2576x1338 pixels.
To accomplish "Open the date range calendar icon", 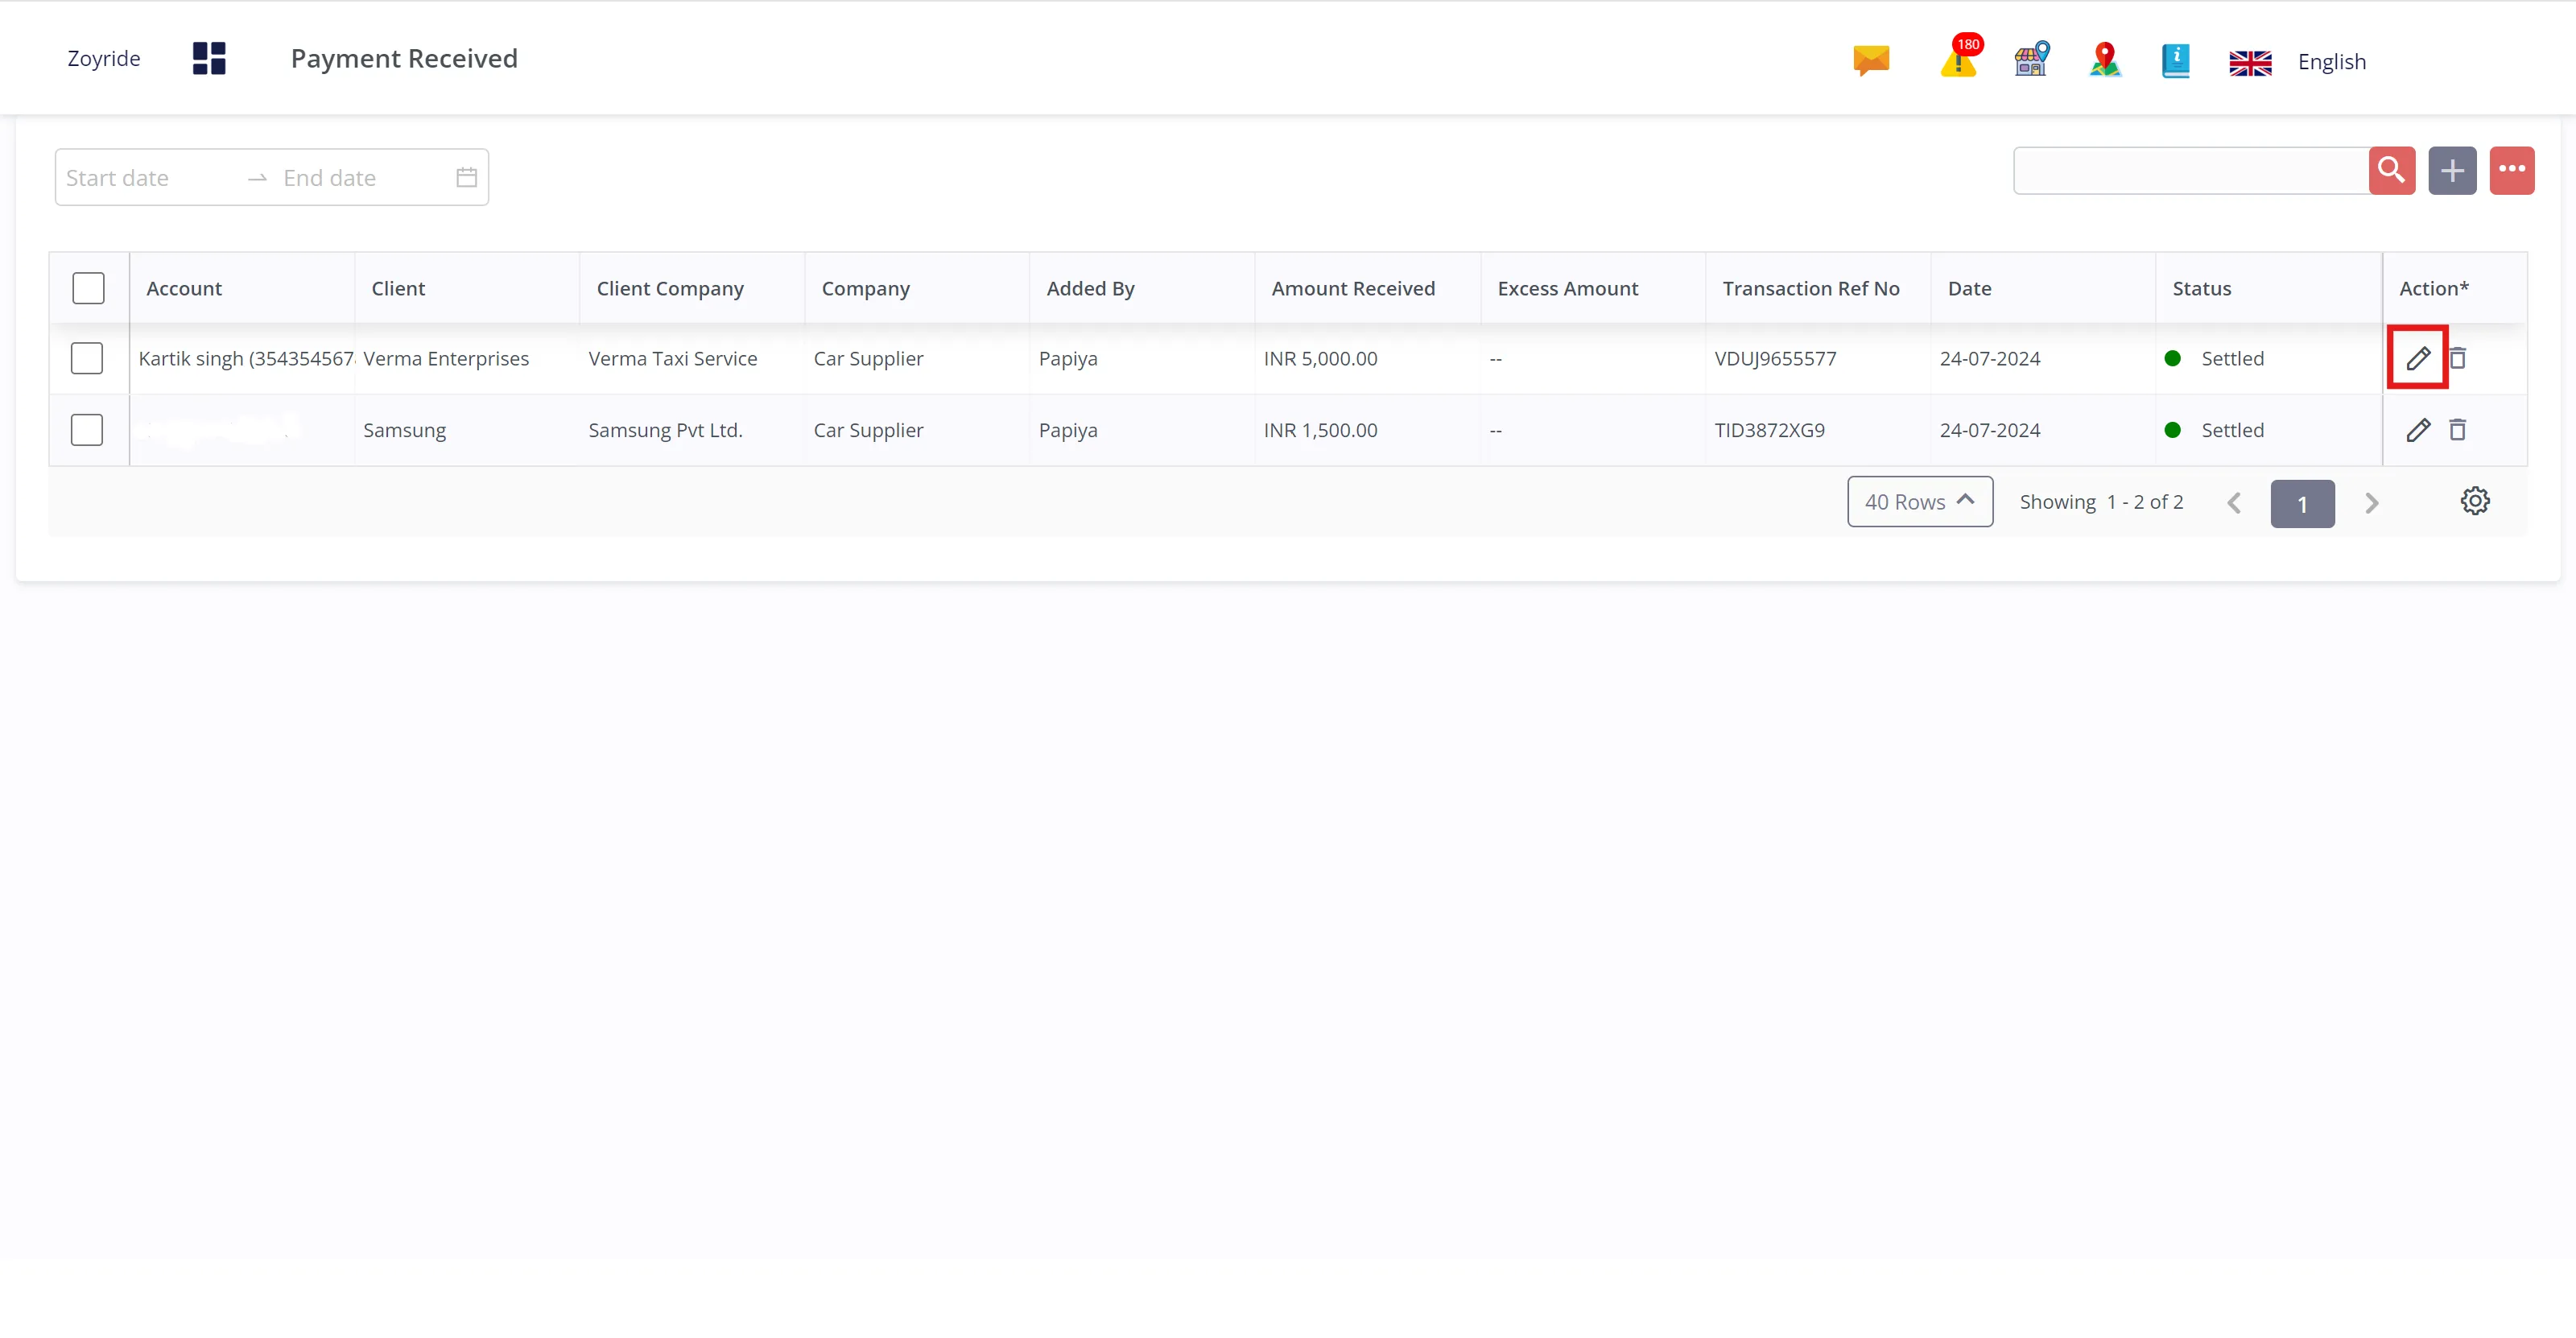I will point(466,177).
